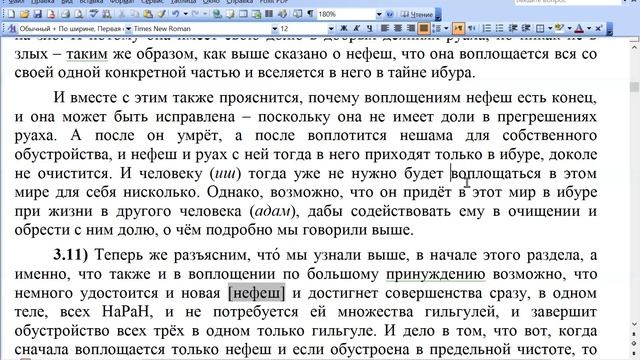Image resolution: width=640 pixels, height=360 pixels.
Task: Switch to Чтение reading layout
Action: coord(416,14)
